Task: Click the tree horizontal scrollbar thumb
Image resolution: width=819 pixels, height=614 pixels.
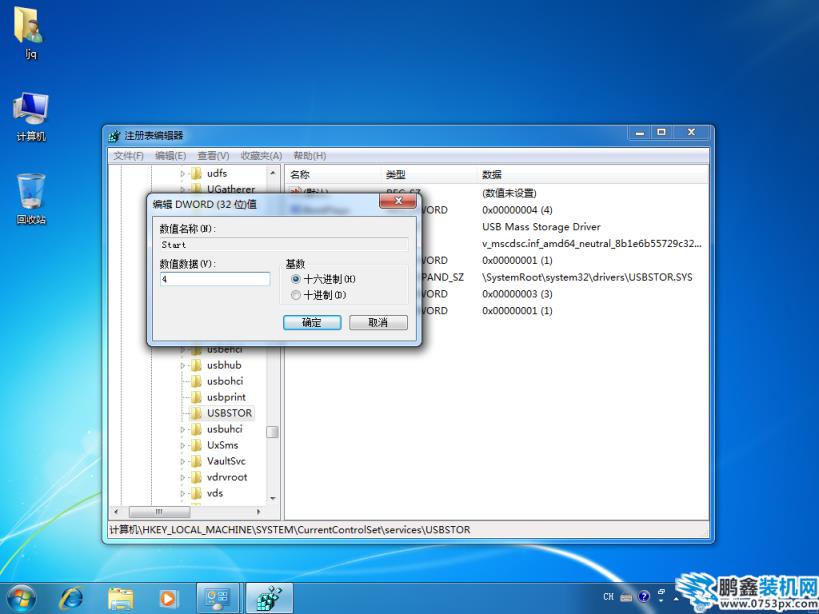Action: 159,512
